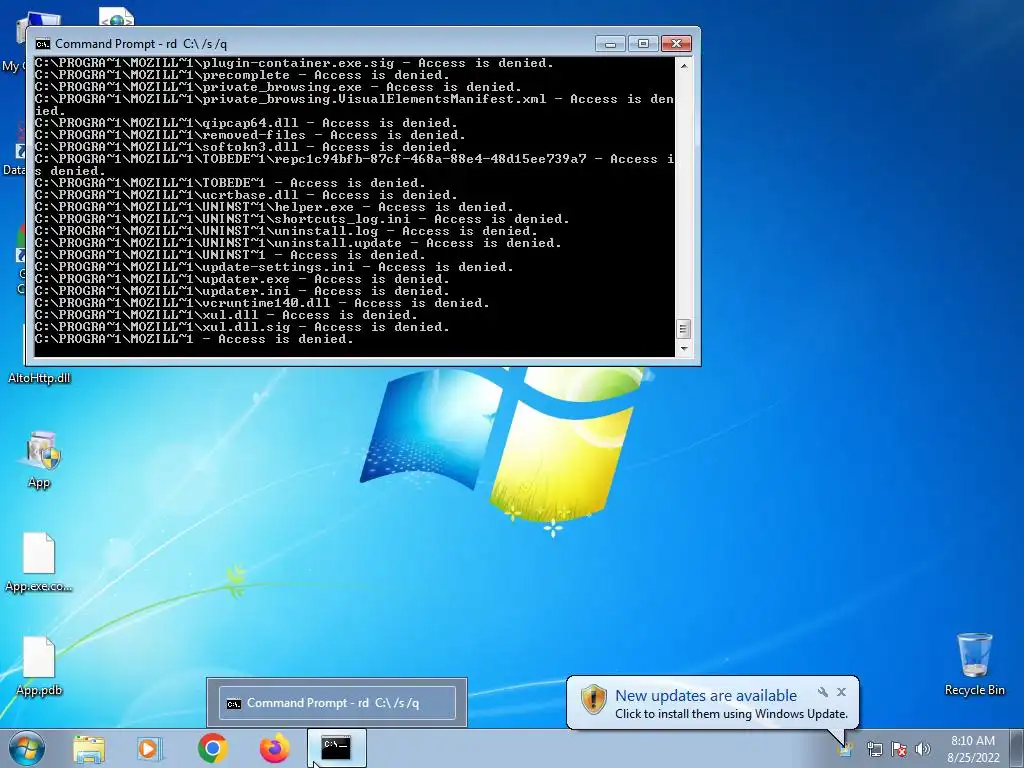Open Firefox from taskbar
Image resolution: width=1024 pixels, height=768 pixels.
(x=274, y=748)
